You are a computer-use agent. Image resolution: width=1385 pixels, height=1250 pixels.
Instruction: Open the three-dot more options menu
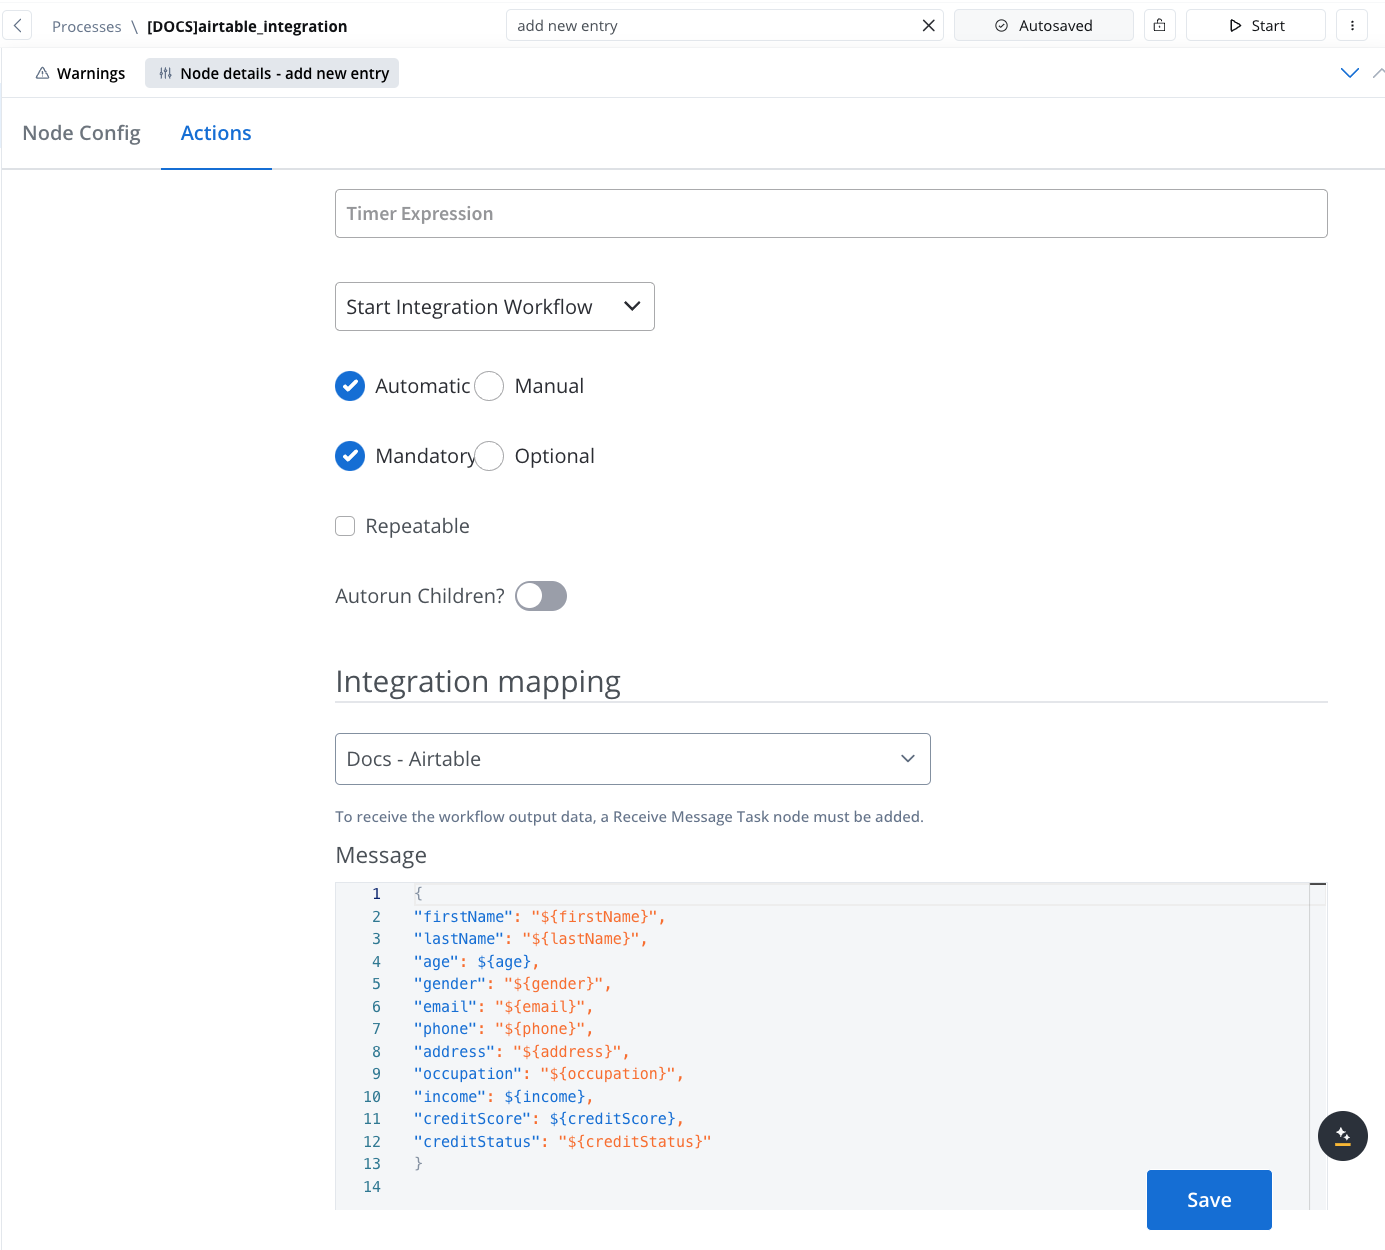coord(1352,26)
